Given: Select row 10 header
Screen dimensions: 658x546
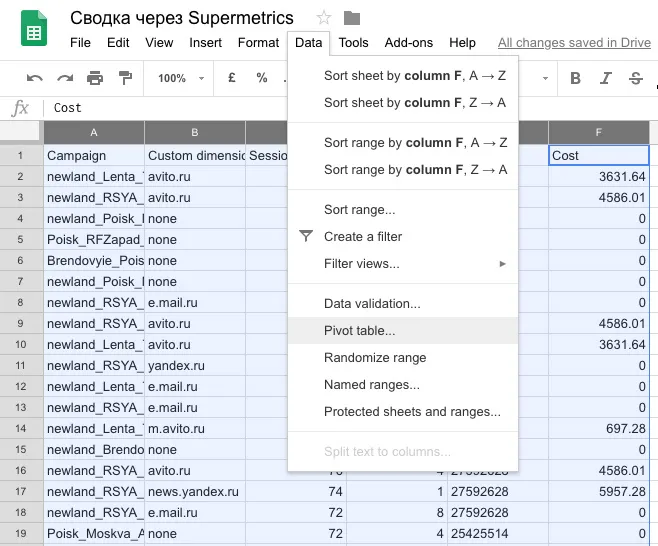Looking at the screenshot, I should (21, 345).
